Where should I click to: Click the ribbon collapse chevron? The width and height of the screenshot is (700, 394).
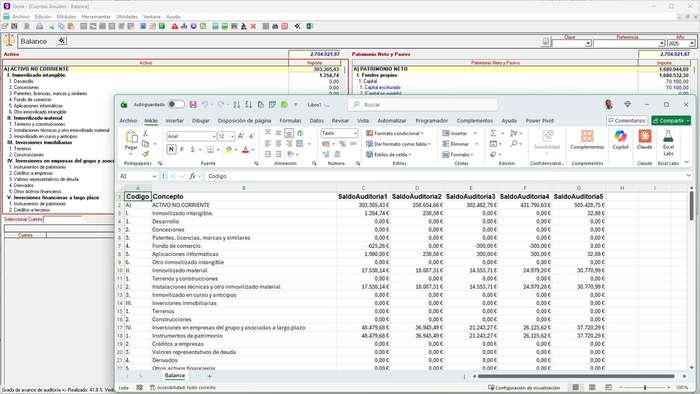[x=687, y=162]
